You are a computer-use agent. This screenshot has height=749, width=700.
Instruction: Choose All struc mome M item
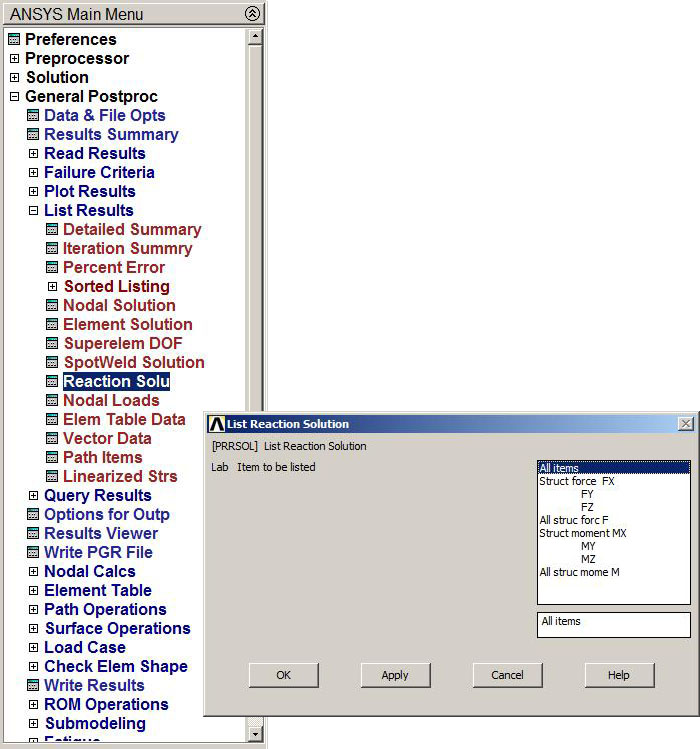[x=579, y=572]
